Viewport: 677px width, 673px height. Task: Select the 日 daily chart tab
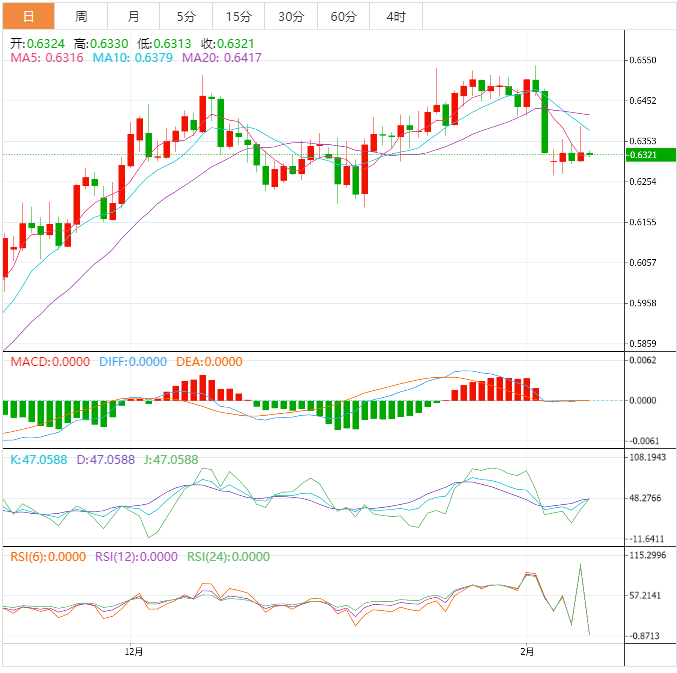click(28, 17)
